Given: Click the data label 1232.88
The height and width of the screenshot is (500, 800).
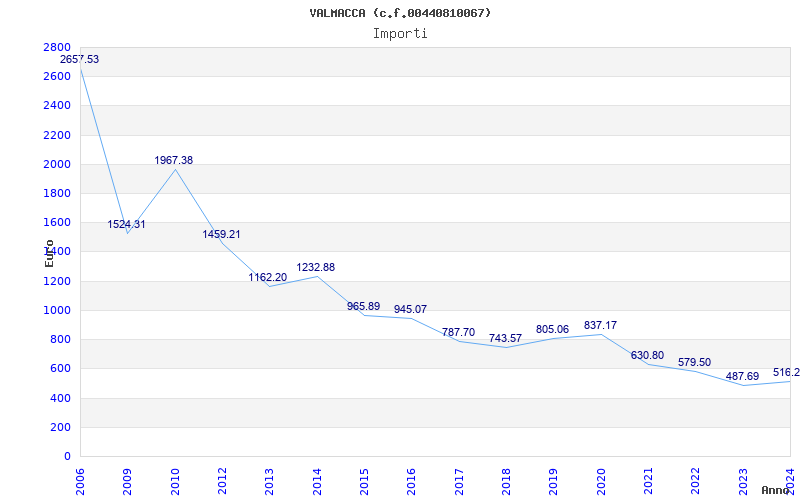Looking at the screenshot, I should pyautogui.click(x=316, y=267).
